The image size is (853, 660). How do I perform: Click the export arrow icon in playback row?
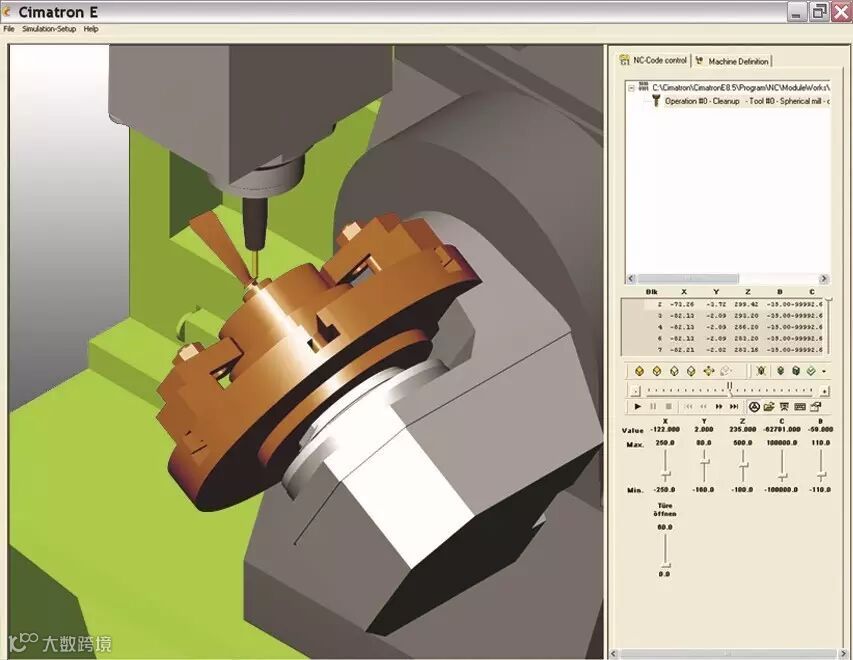click(x=815, y=406)
